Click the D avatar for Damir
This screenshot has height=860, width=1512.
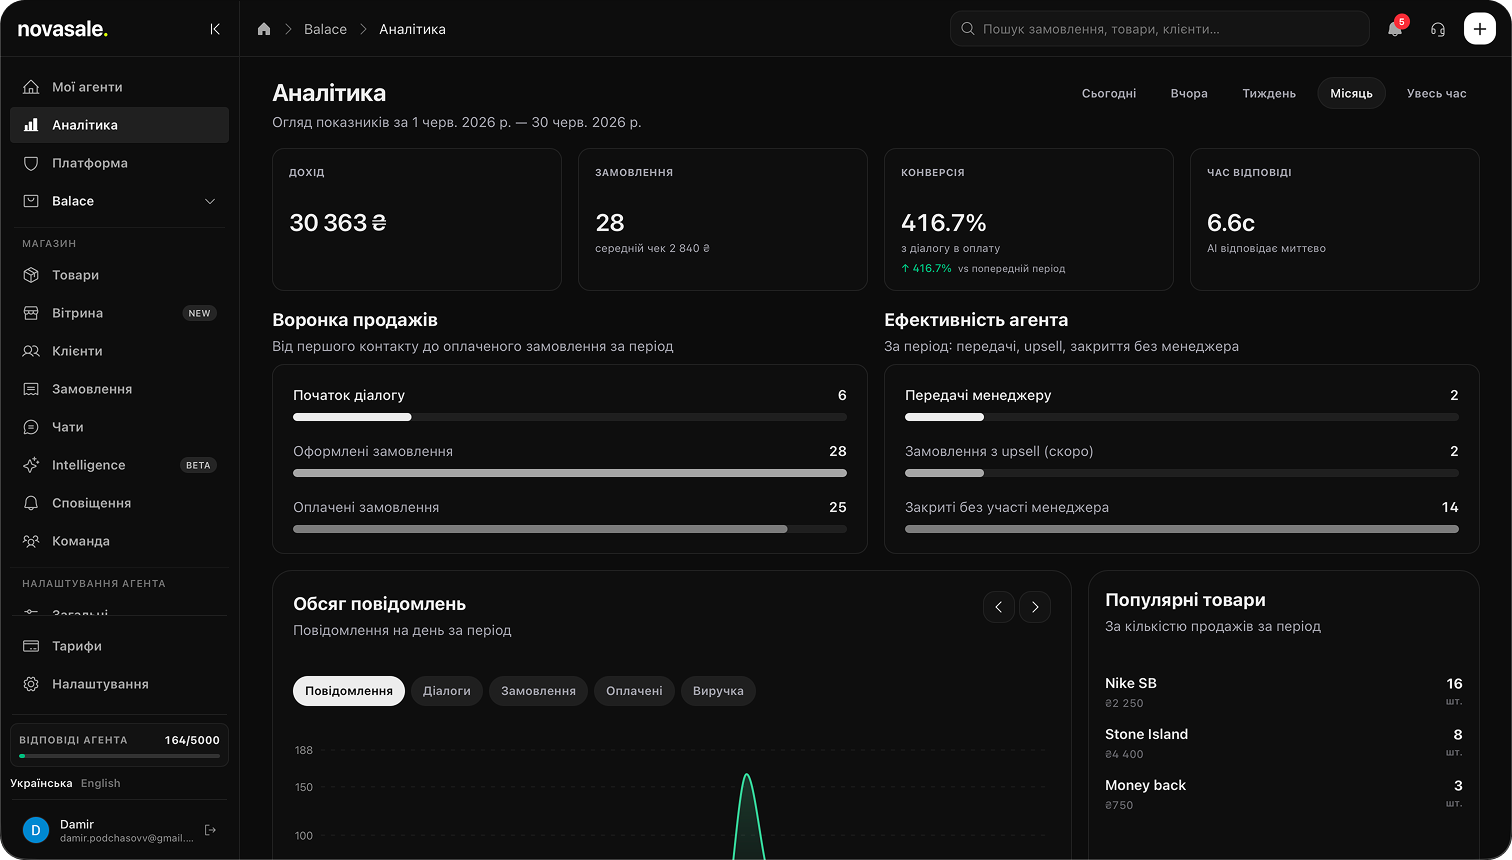[36, 830]
